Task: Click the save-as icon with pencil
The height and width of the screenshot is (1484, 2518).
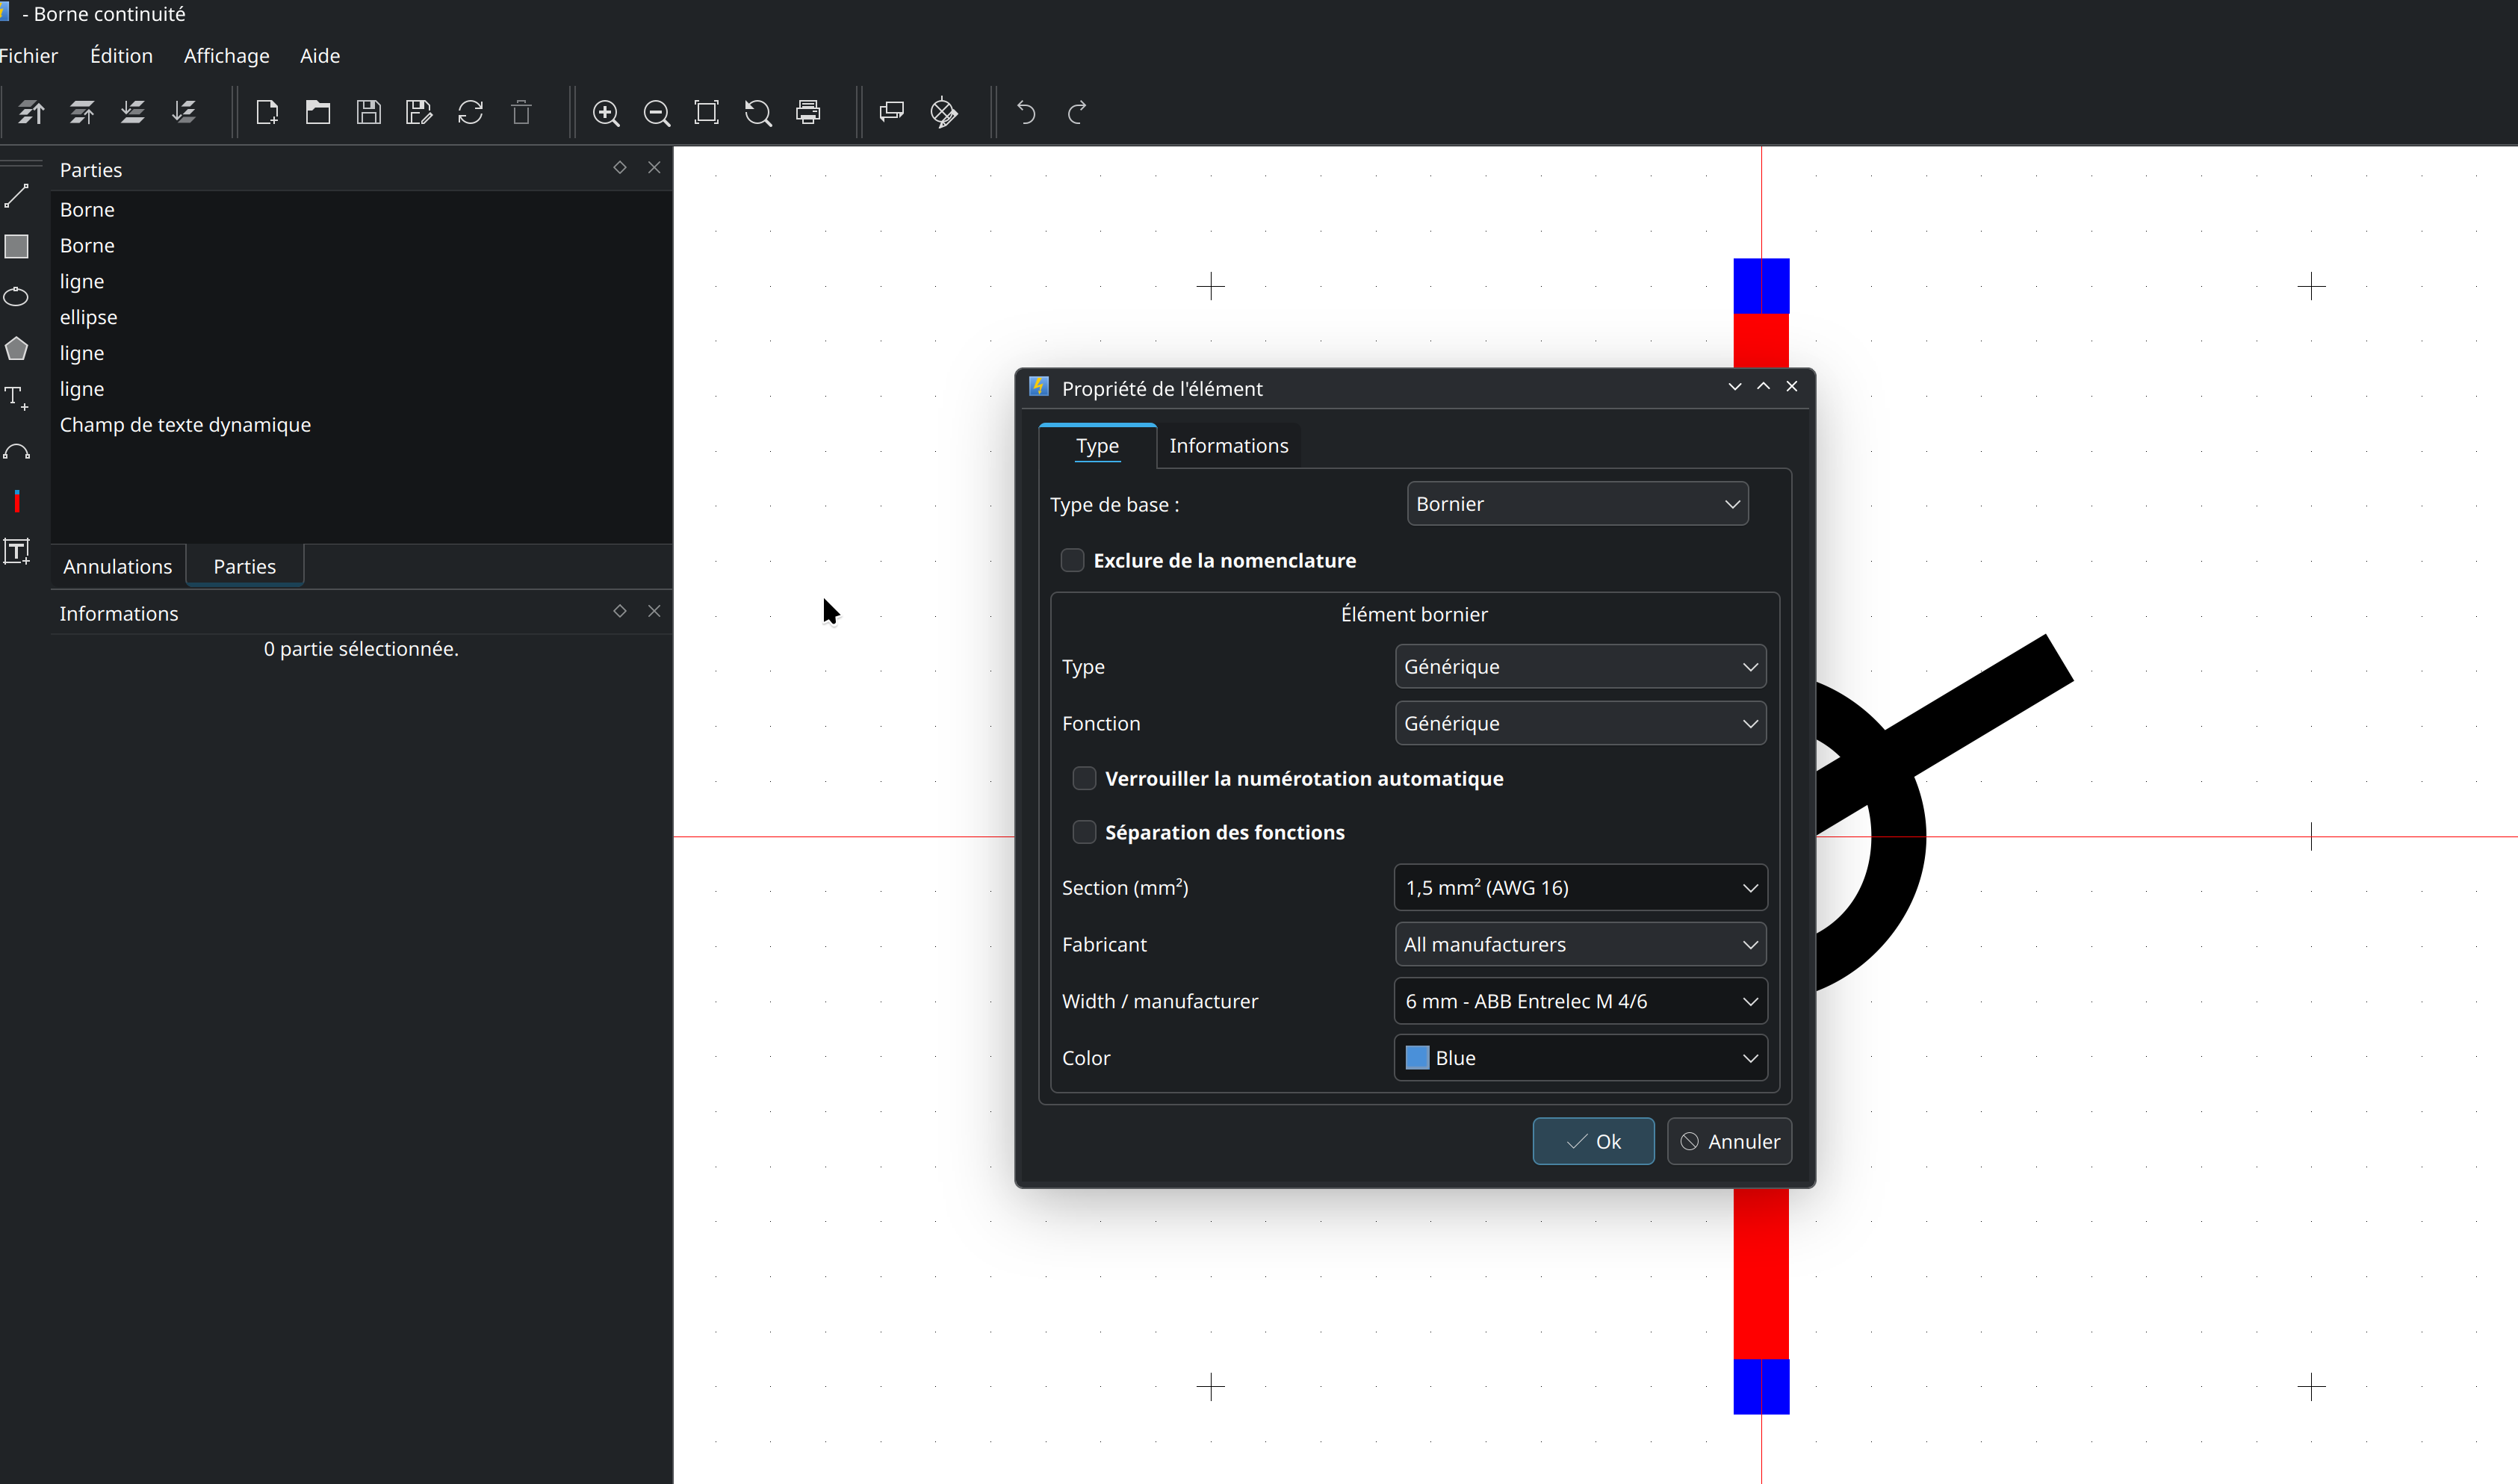Action: point(419,112)
